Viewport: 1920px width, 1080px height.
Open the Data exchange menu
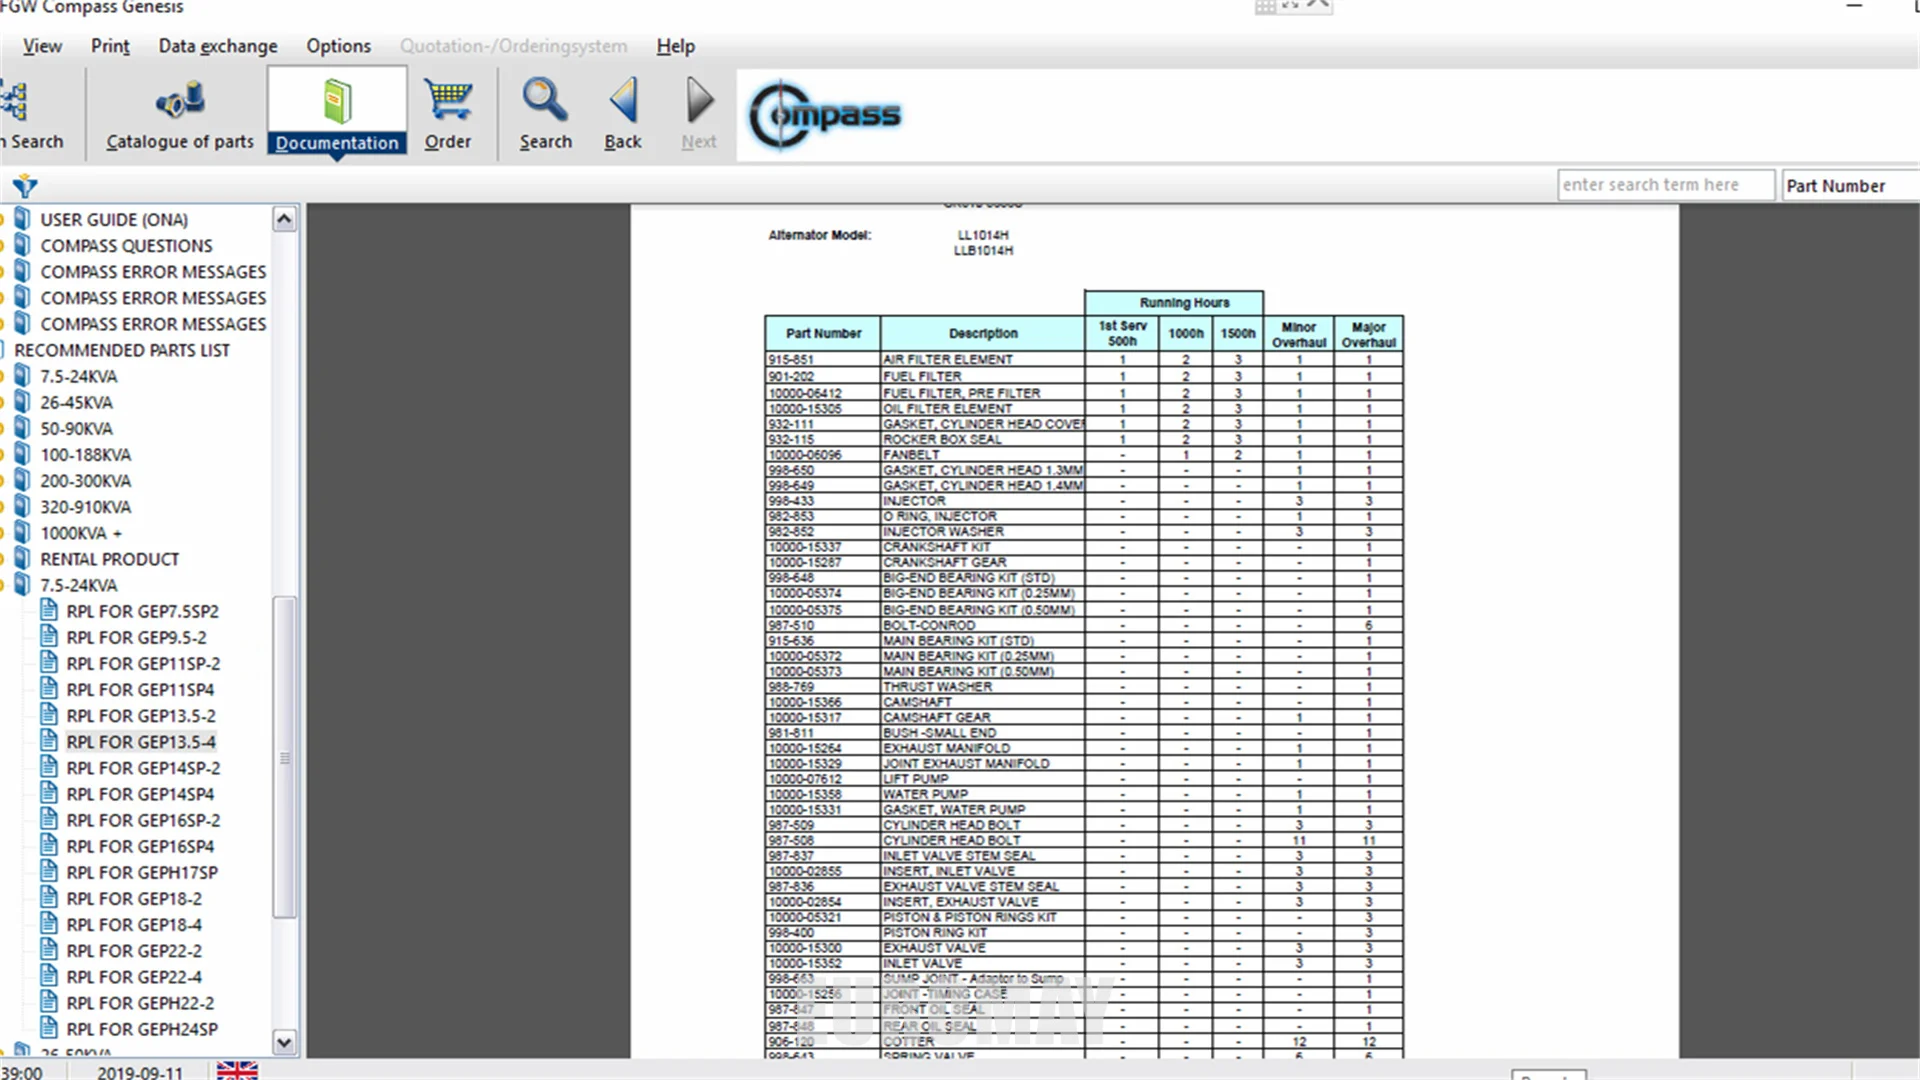tap(217, 46)
